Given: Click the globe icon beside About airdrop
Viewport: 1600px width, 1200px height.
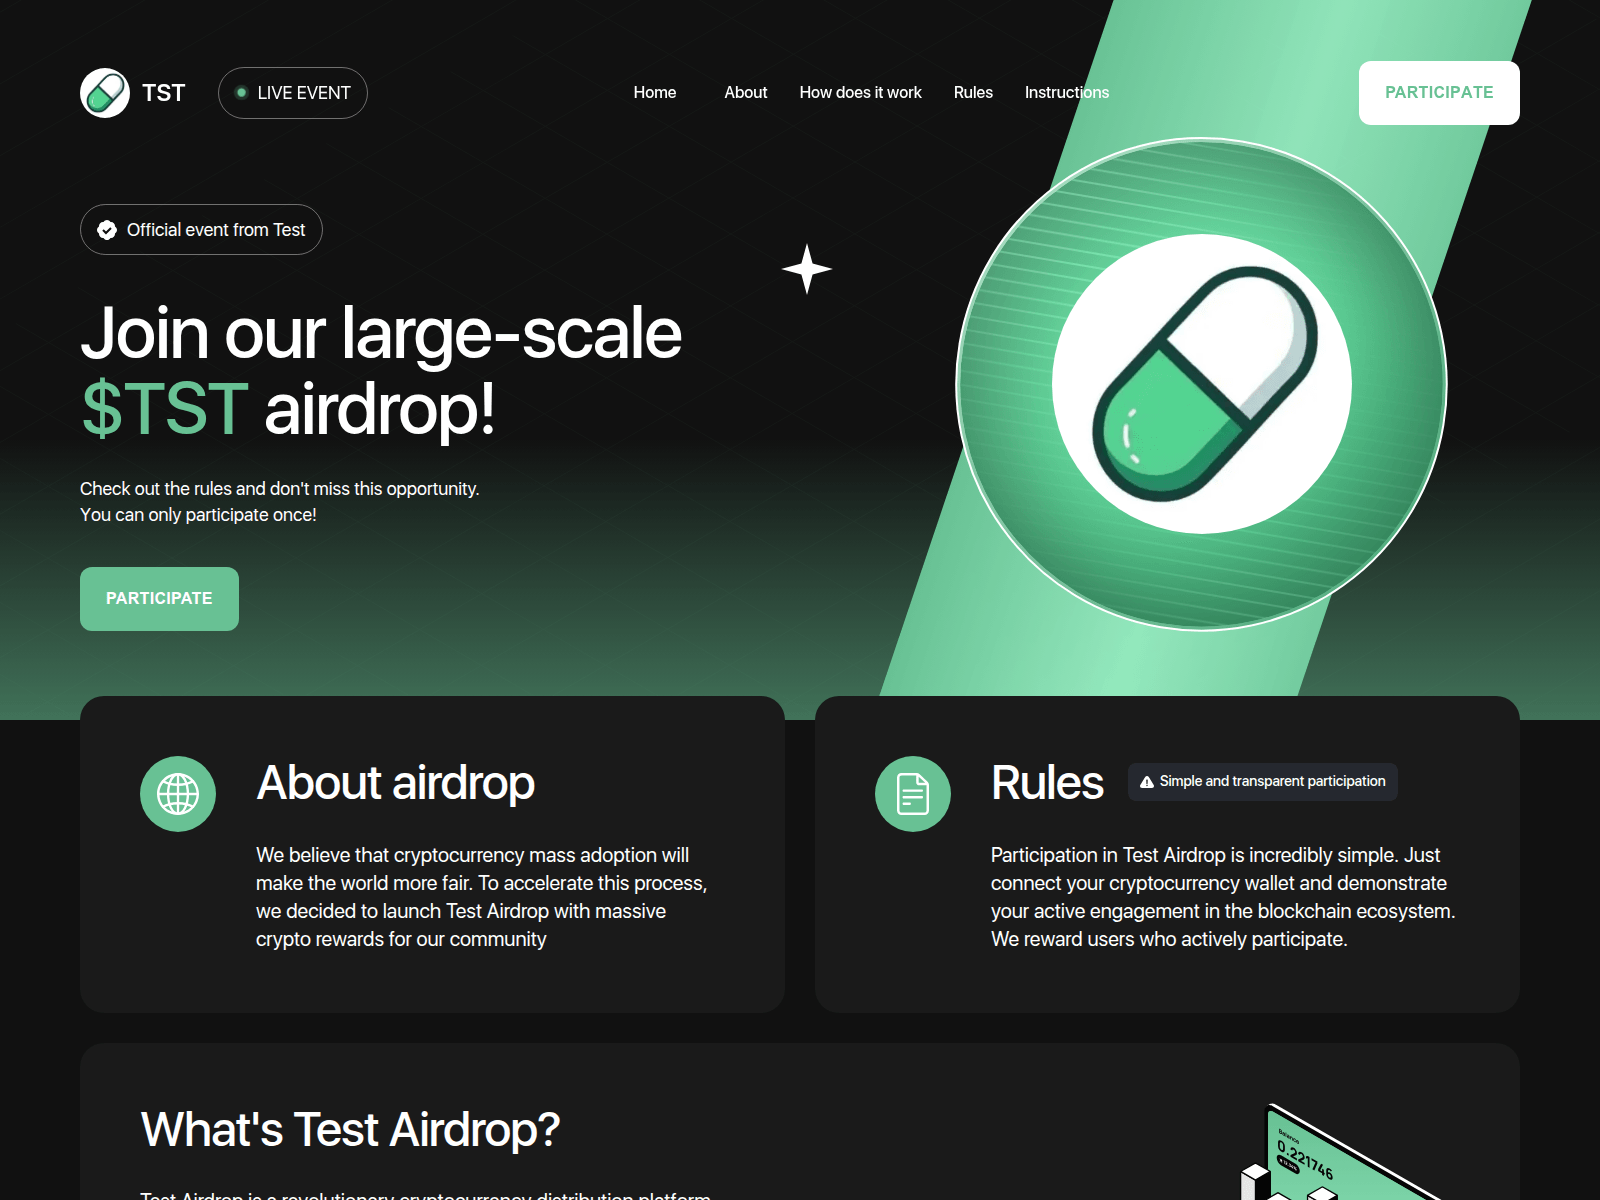Looking at the screenshot, I should pyautogui.click(x=178, y=794).
